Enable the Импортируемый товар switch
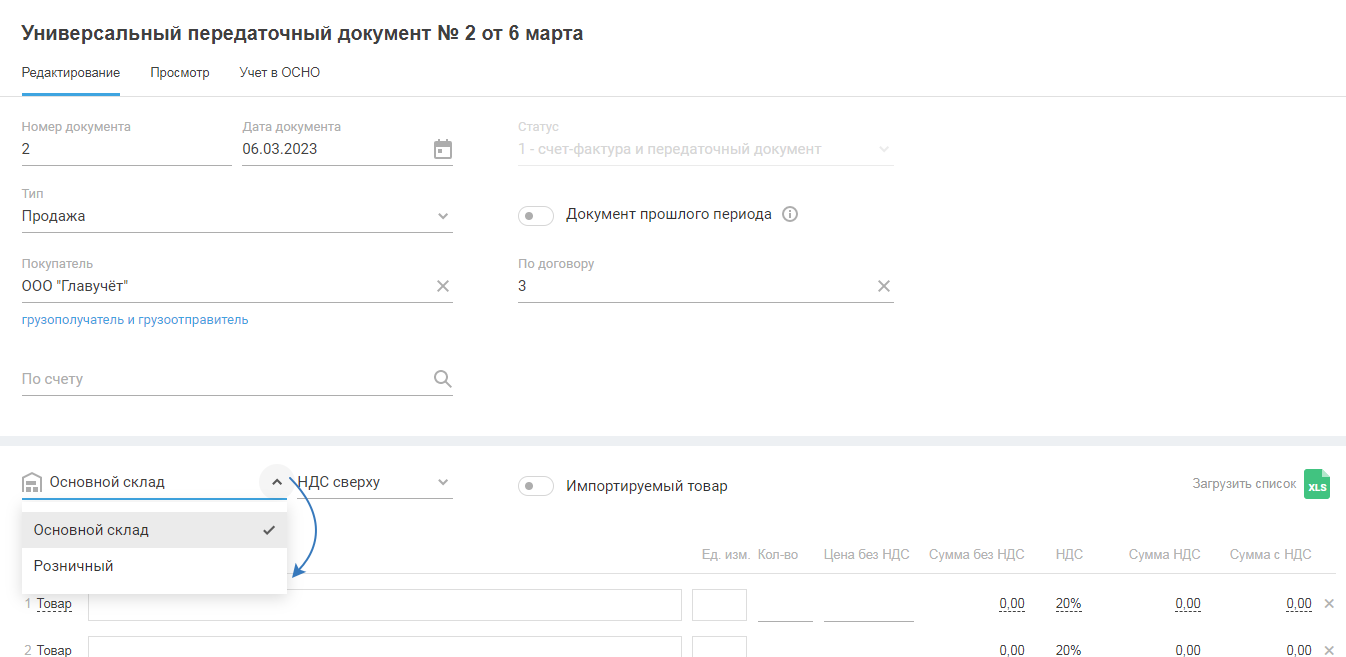This screenshot has width=1346, height=657. [536, 486]
